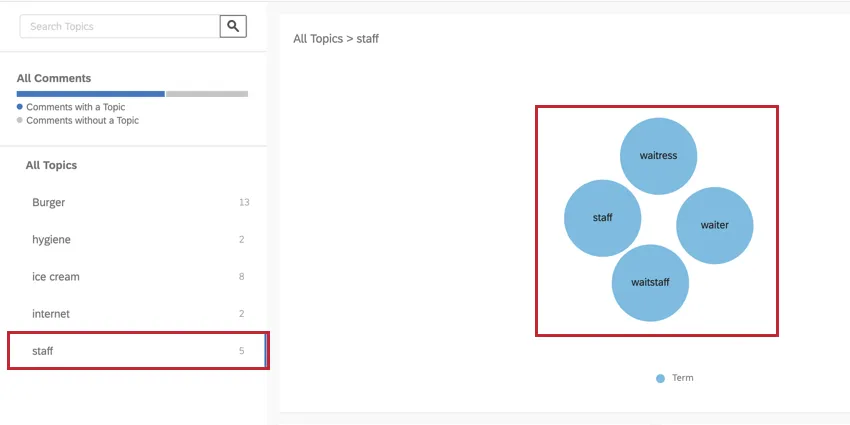Image resolution: width=850 pixels, height=425 pixels.
Task: Click the blue comments-with-topic bar
Action: (90, 94)
